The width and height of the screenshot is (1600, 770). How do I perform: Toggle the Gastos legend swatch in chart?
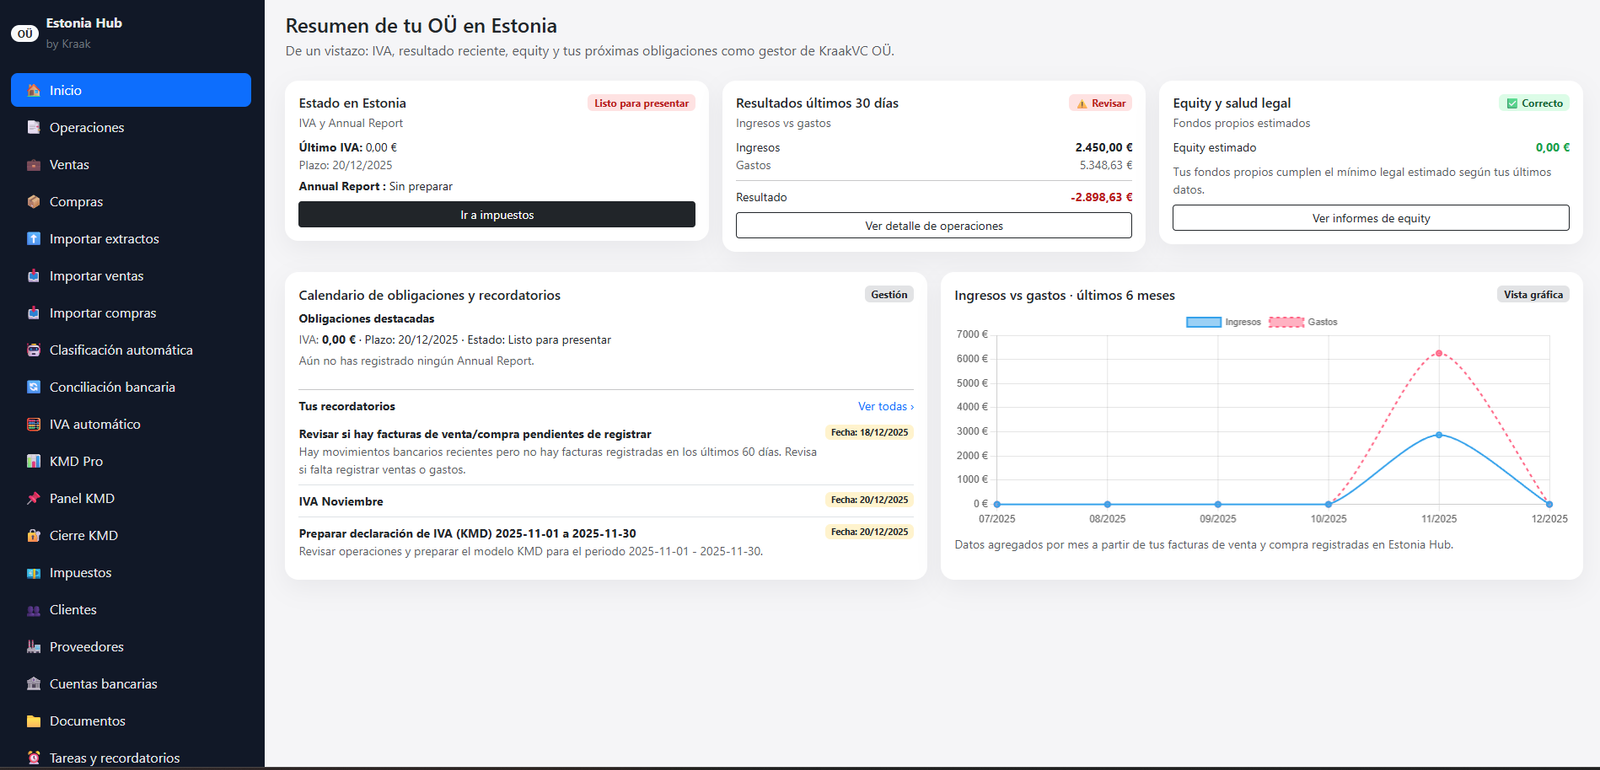[x=1286, y=322]
